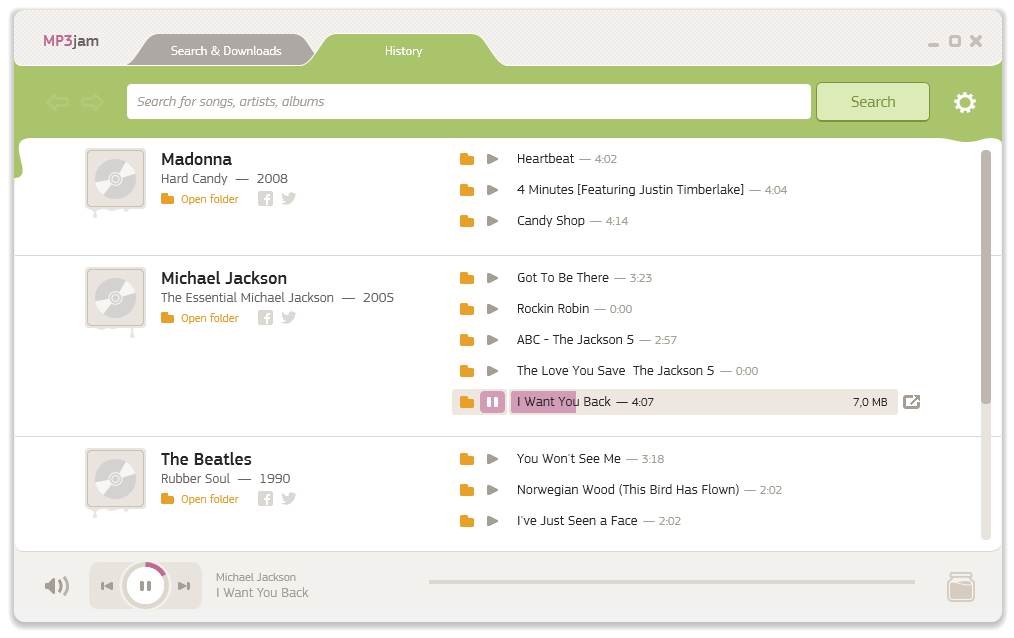1014x638 pixels.
Task: Share Michael Jackson album on Facebook
Action: pyautogui.click(x=265, y=317)
